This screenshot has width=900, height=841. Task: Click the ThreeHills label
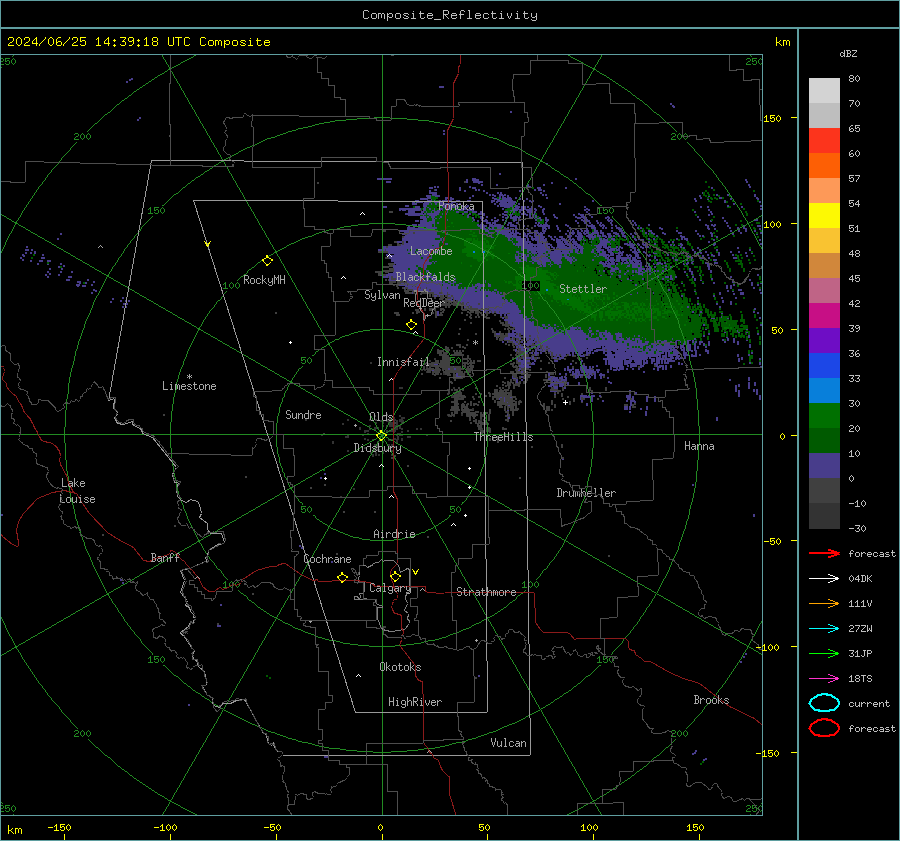pyautogui.click(x=503, y=437)
